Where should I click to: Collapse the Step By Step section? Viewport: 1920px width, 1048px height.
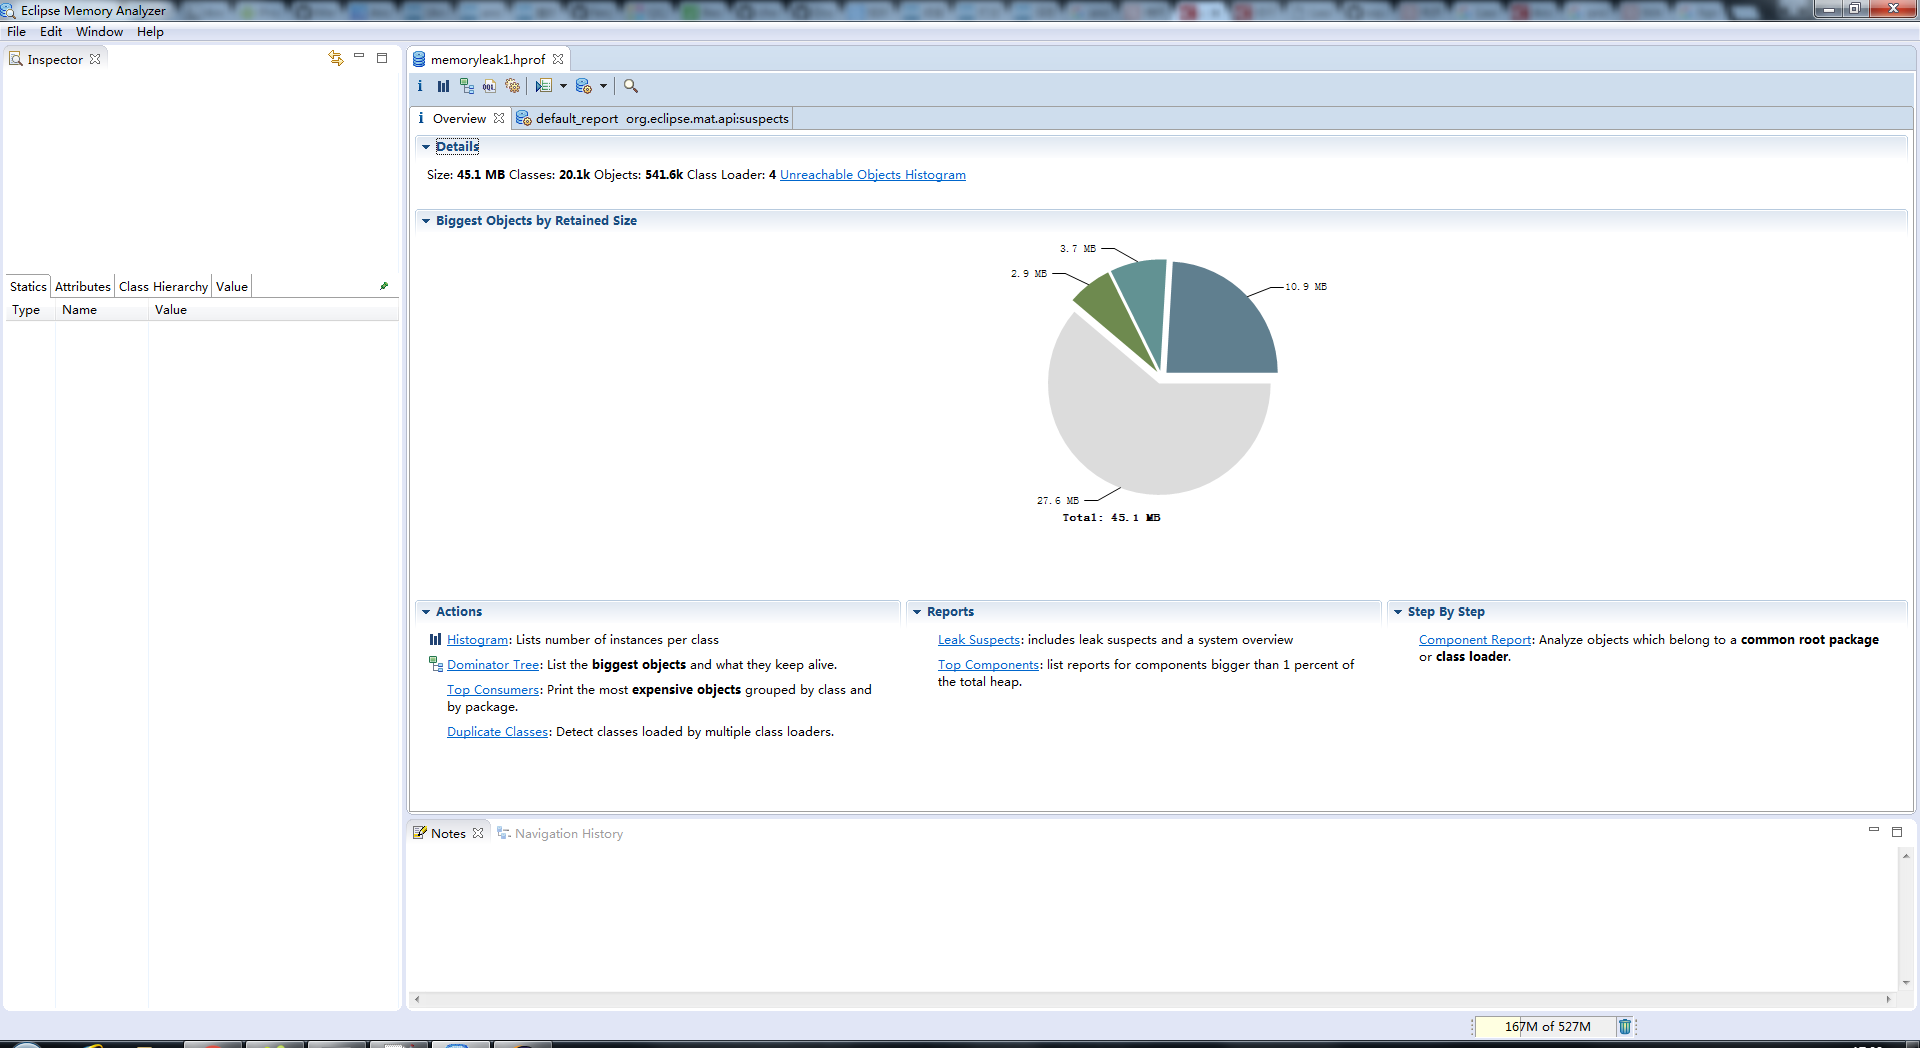point(1398,612)
